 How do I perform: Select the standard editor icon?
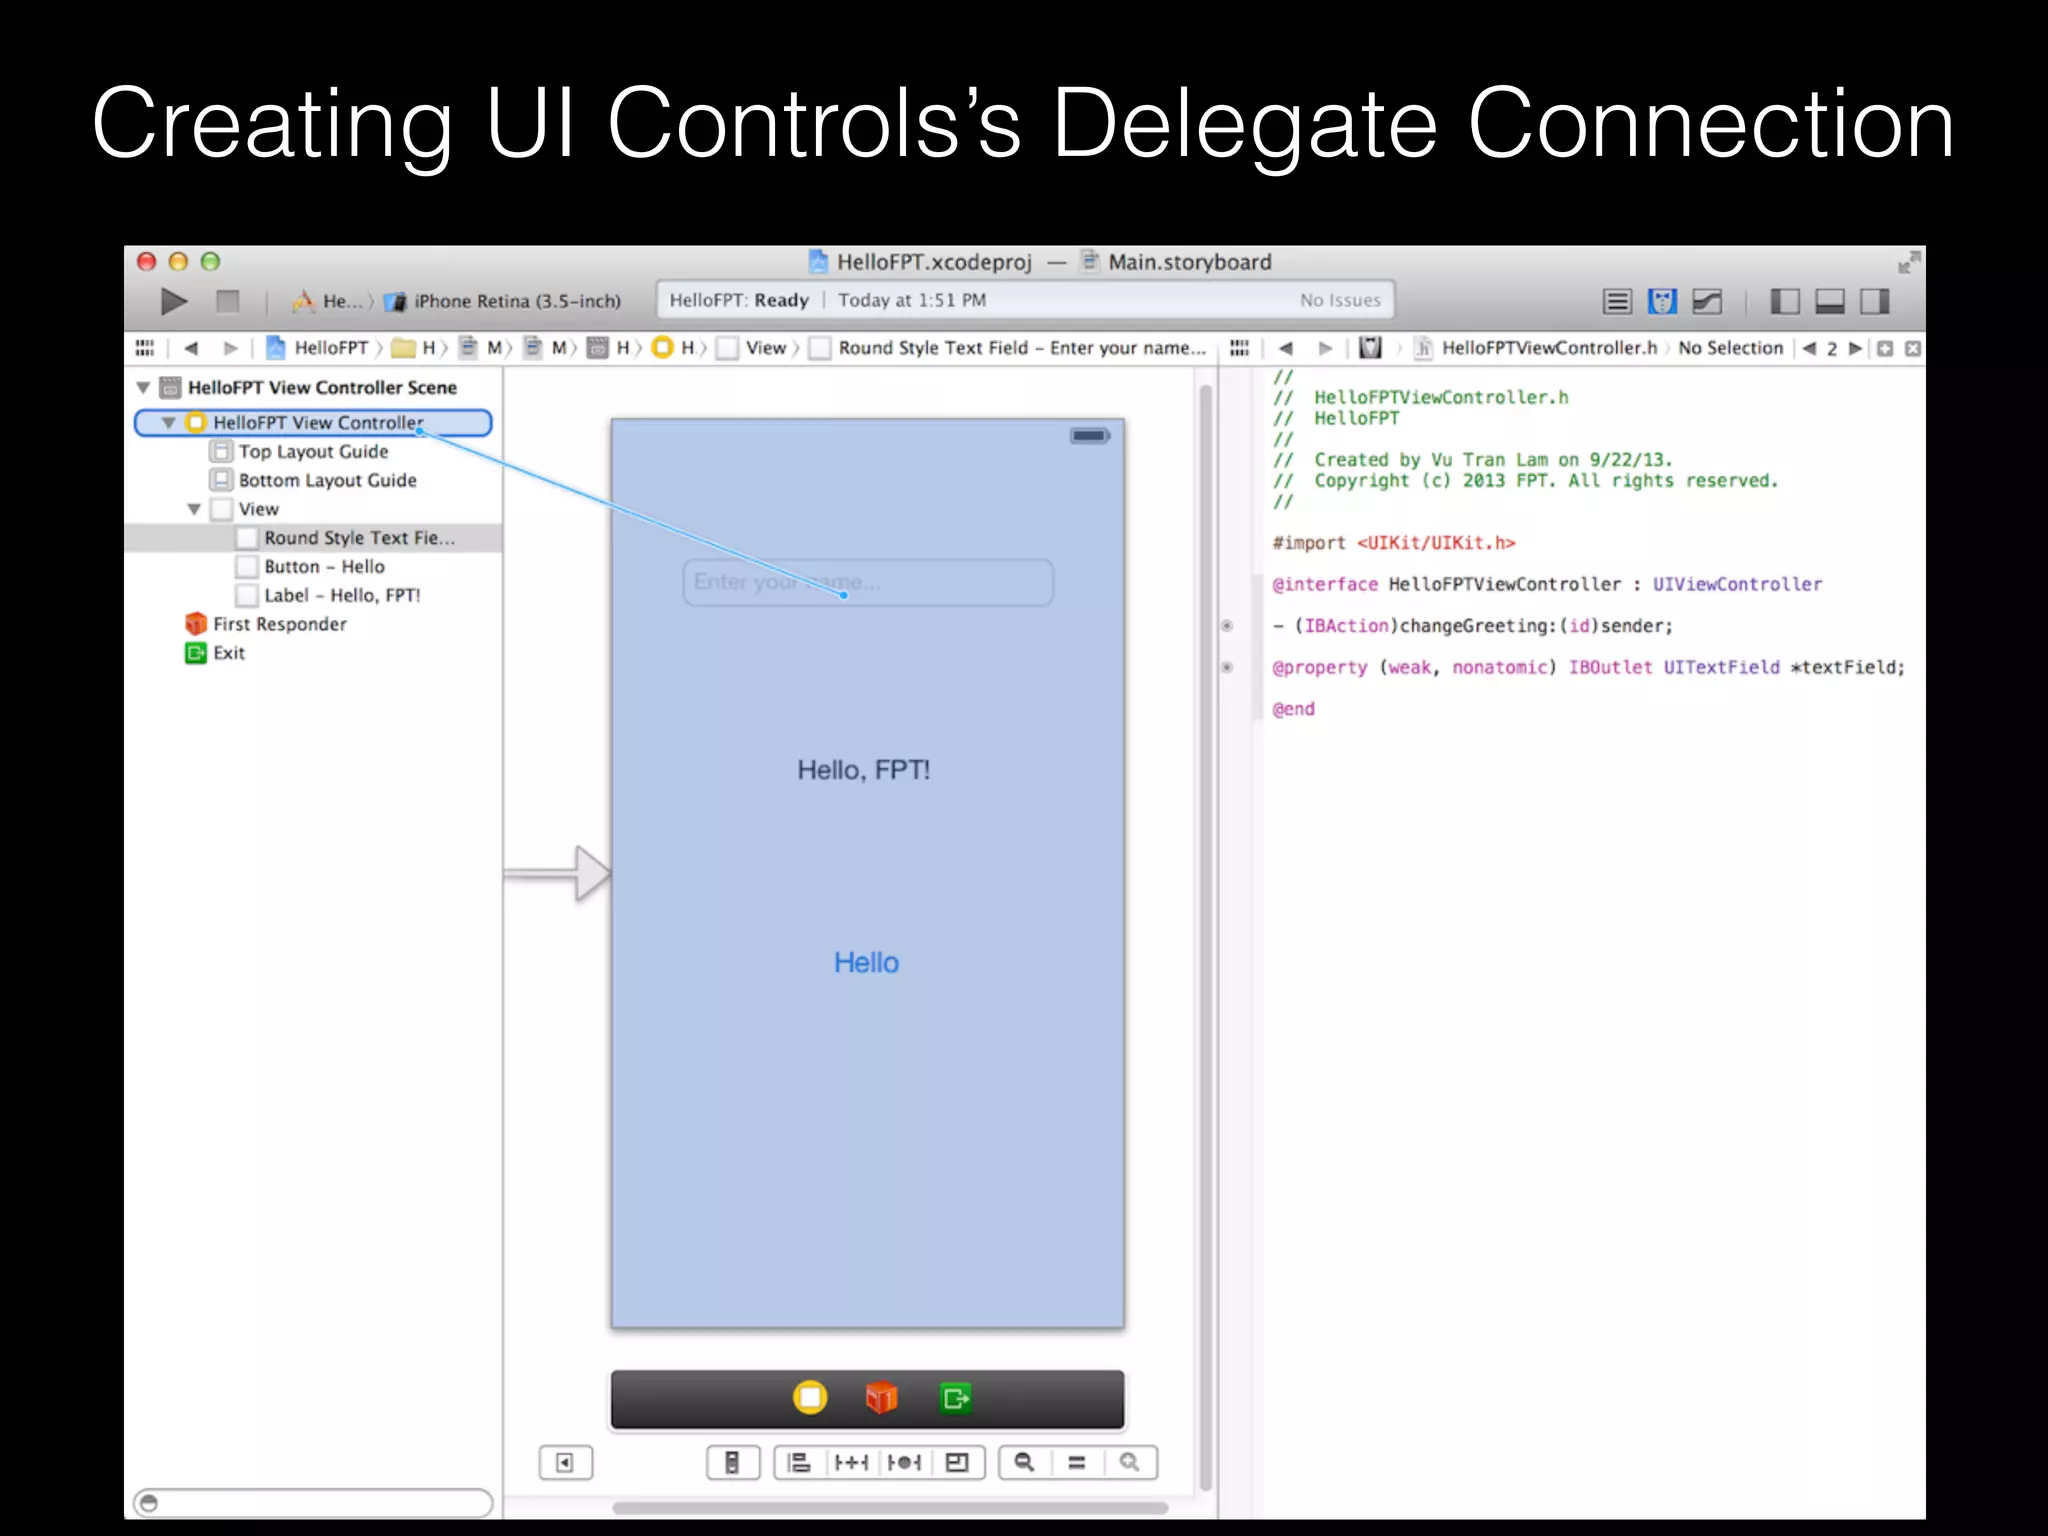click(x=1617, y=301)
